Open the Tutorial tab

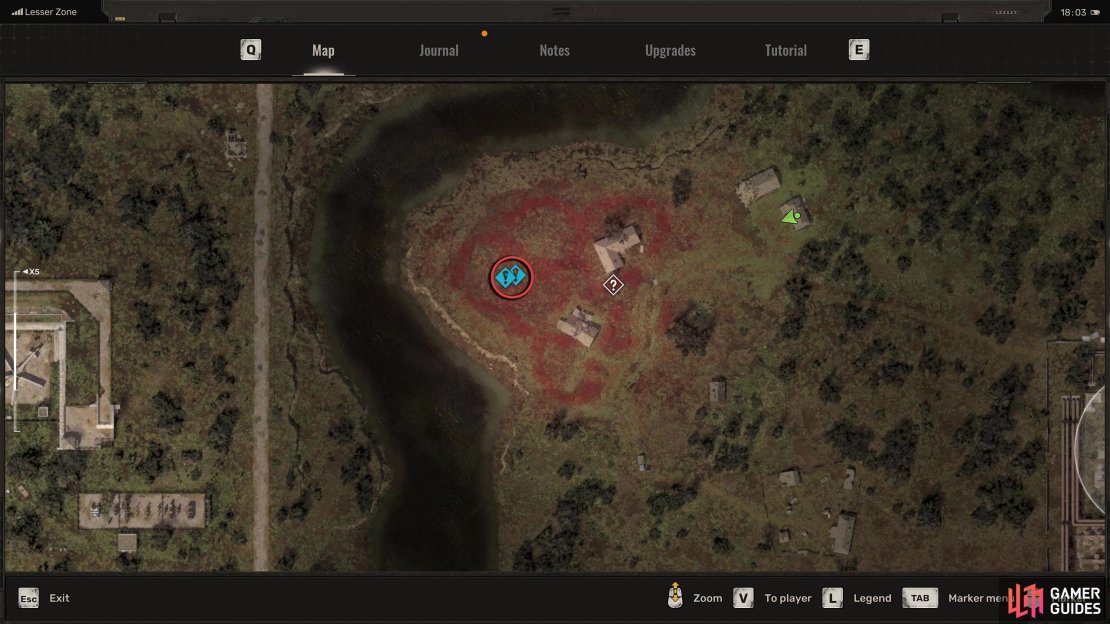click(786, 50)
